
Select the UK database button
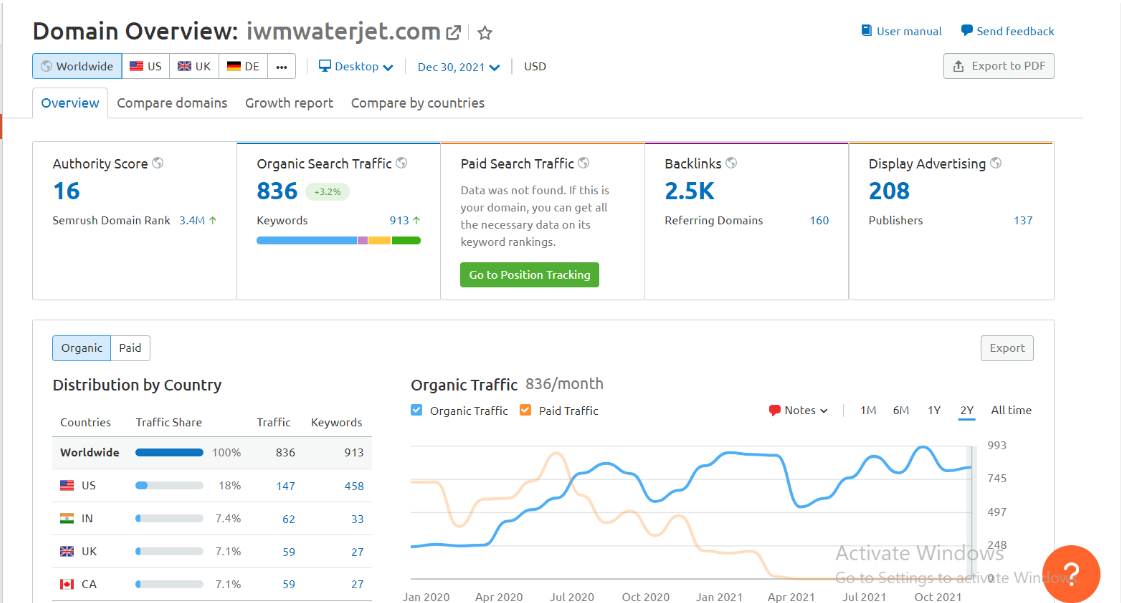pos(194,67)
